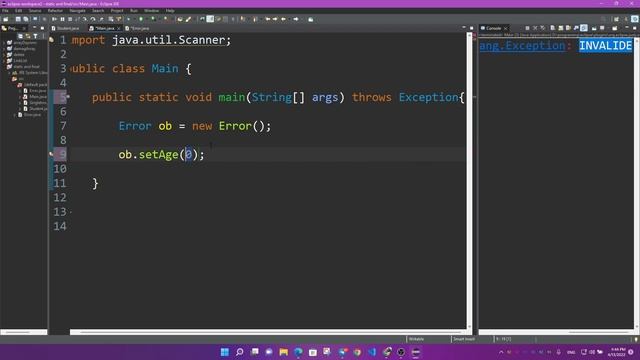Click the editor vertical scrollbar
Viewport: 640px width, 360px height.
point(469,180)
